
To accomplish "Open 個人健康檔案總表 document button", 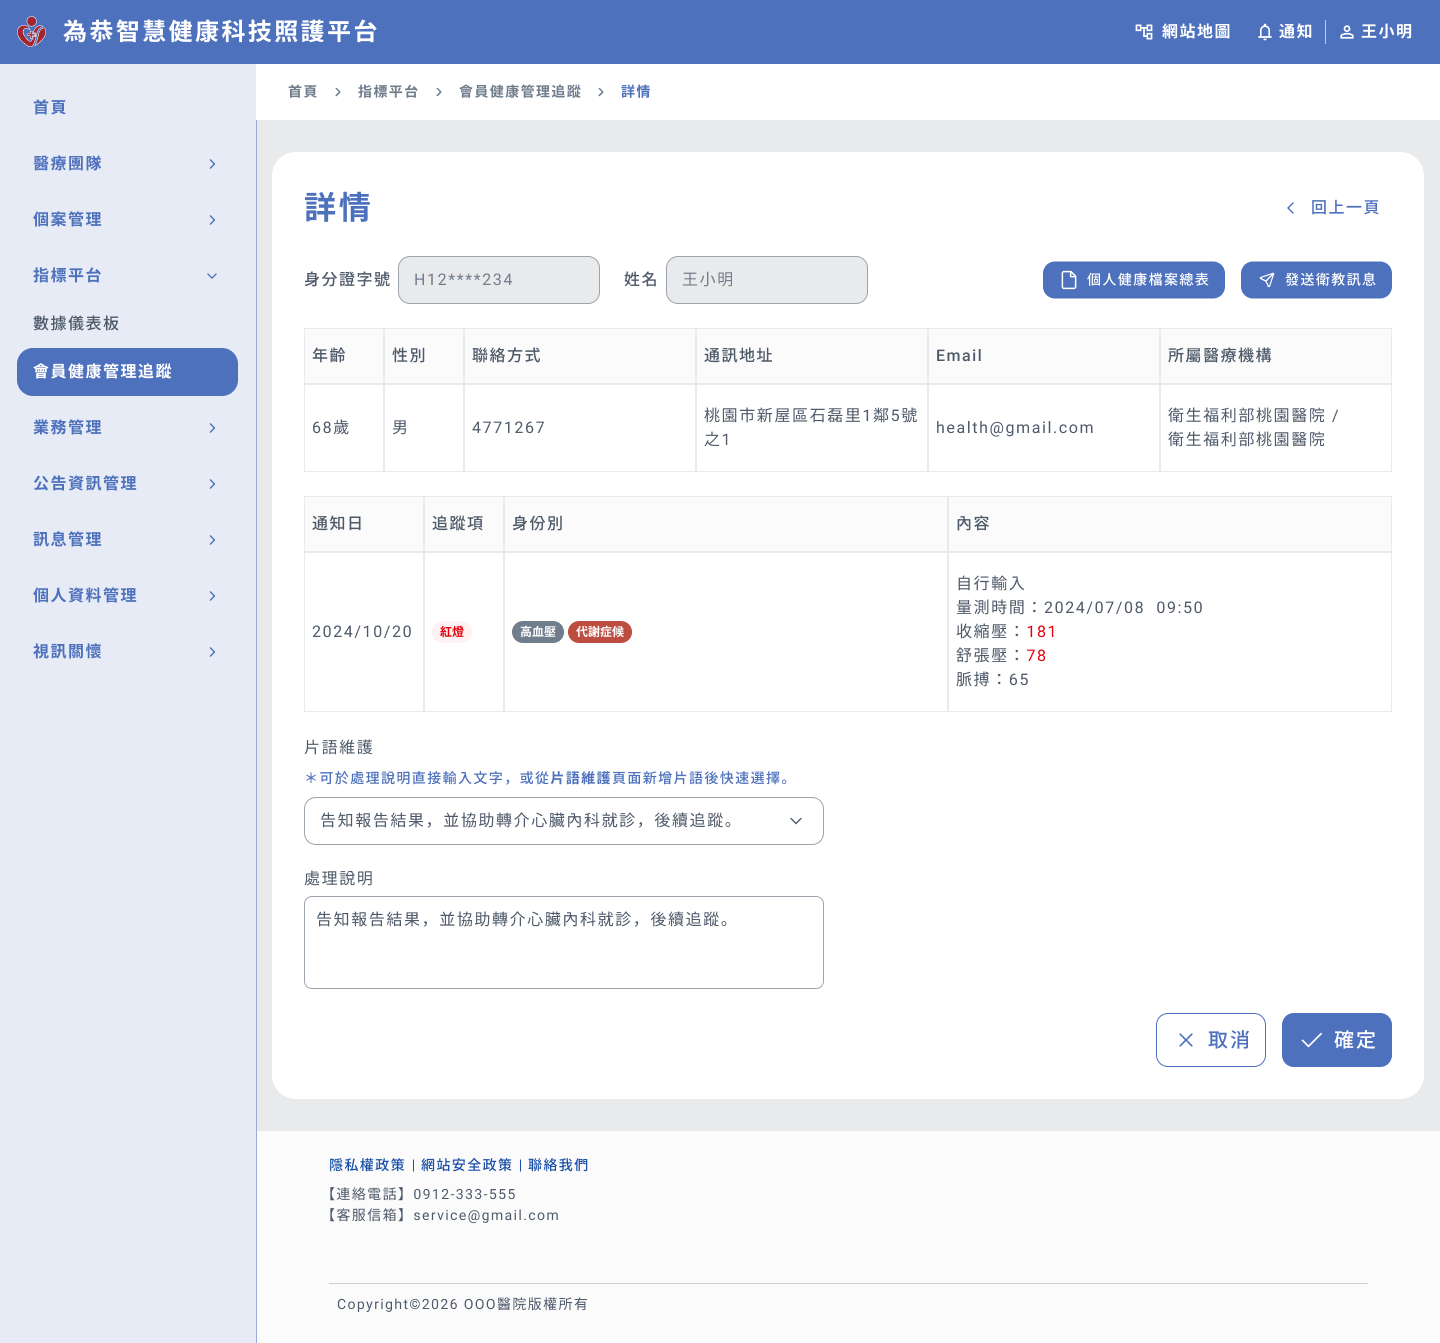I will click(1134, 280).
